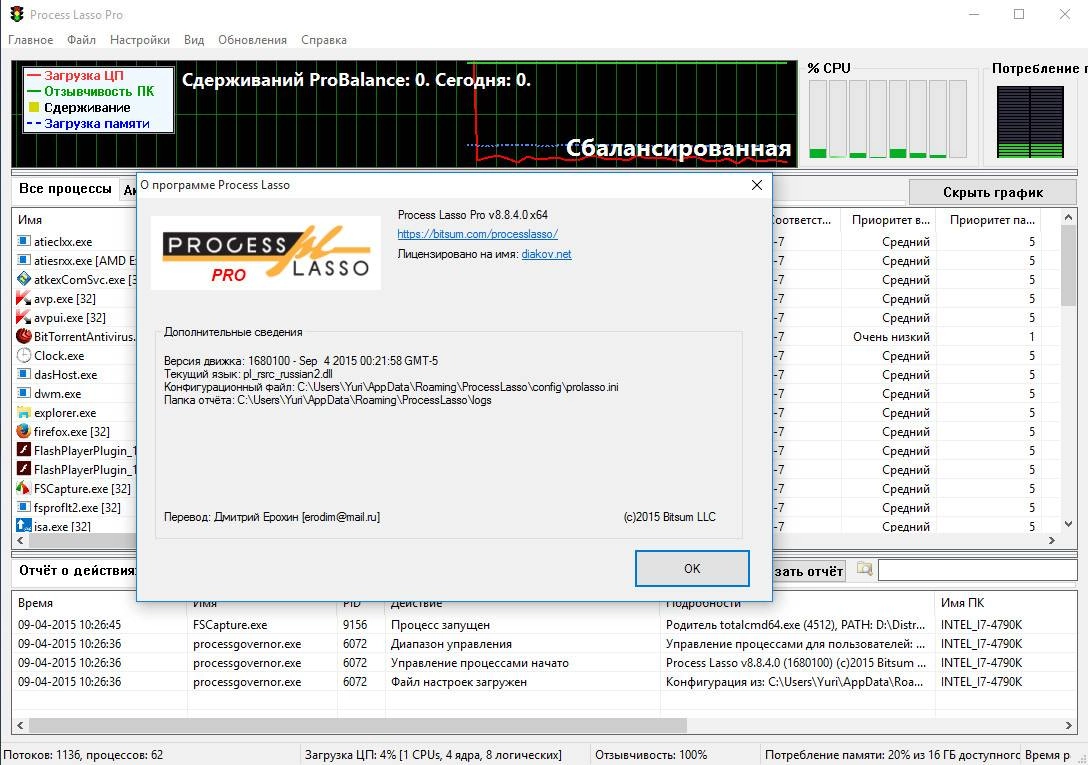Open the diakov.net licensee link
This screenshot has width=1088, height=765.
546,254
